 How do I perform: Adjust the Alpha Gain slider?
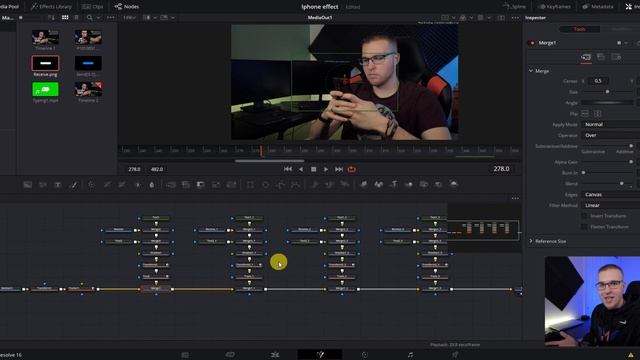(607, 162)
